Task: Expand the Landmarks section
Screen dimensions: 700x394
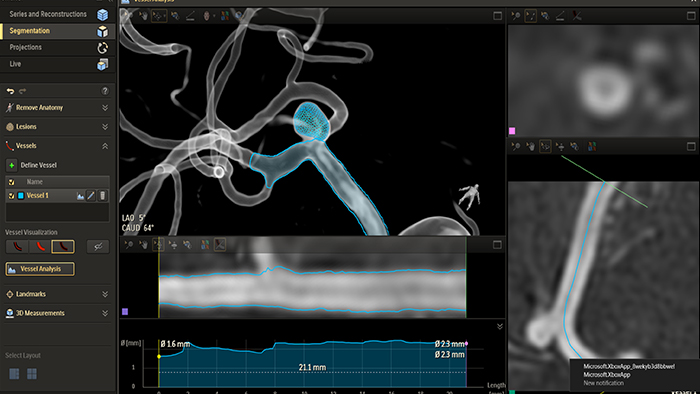Action: click(105, 294)
